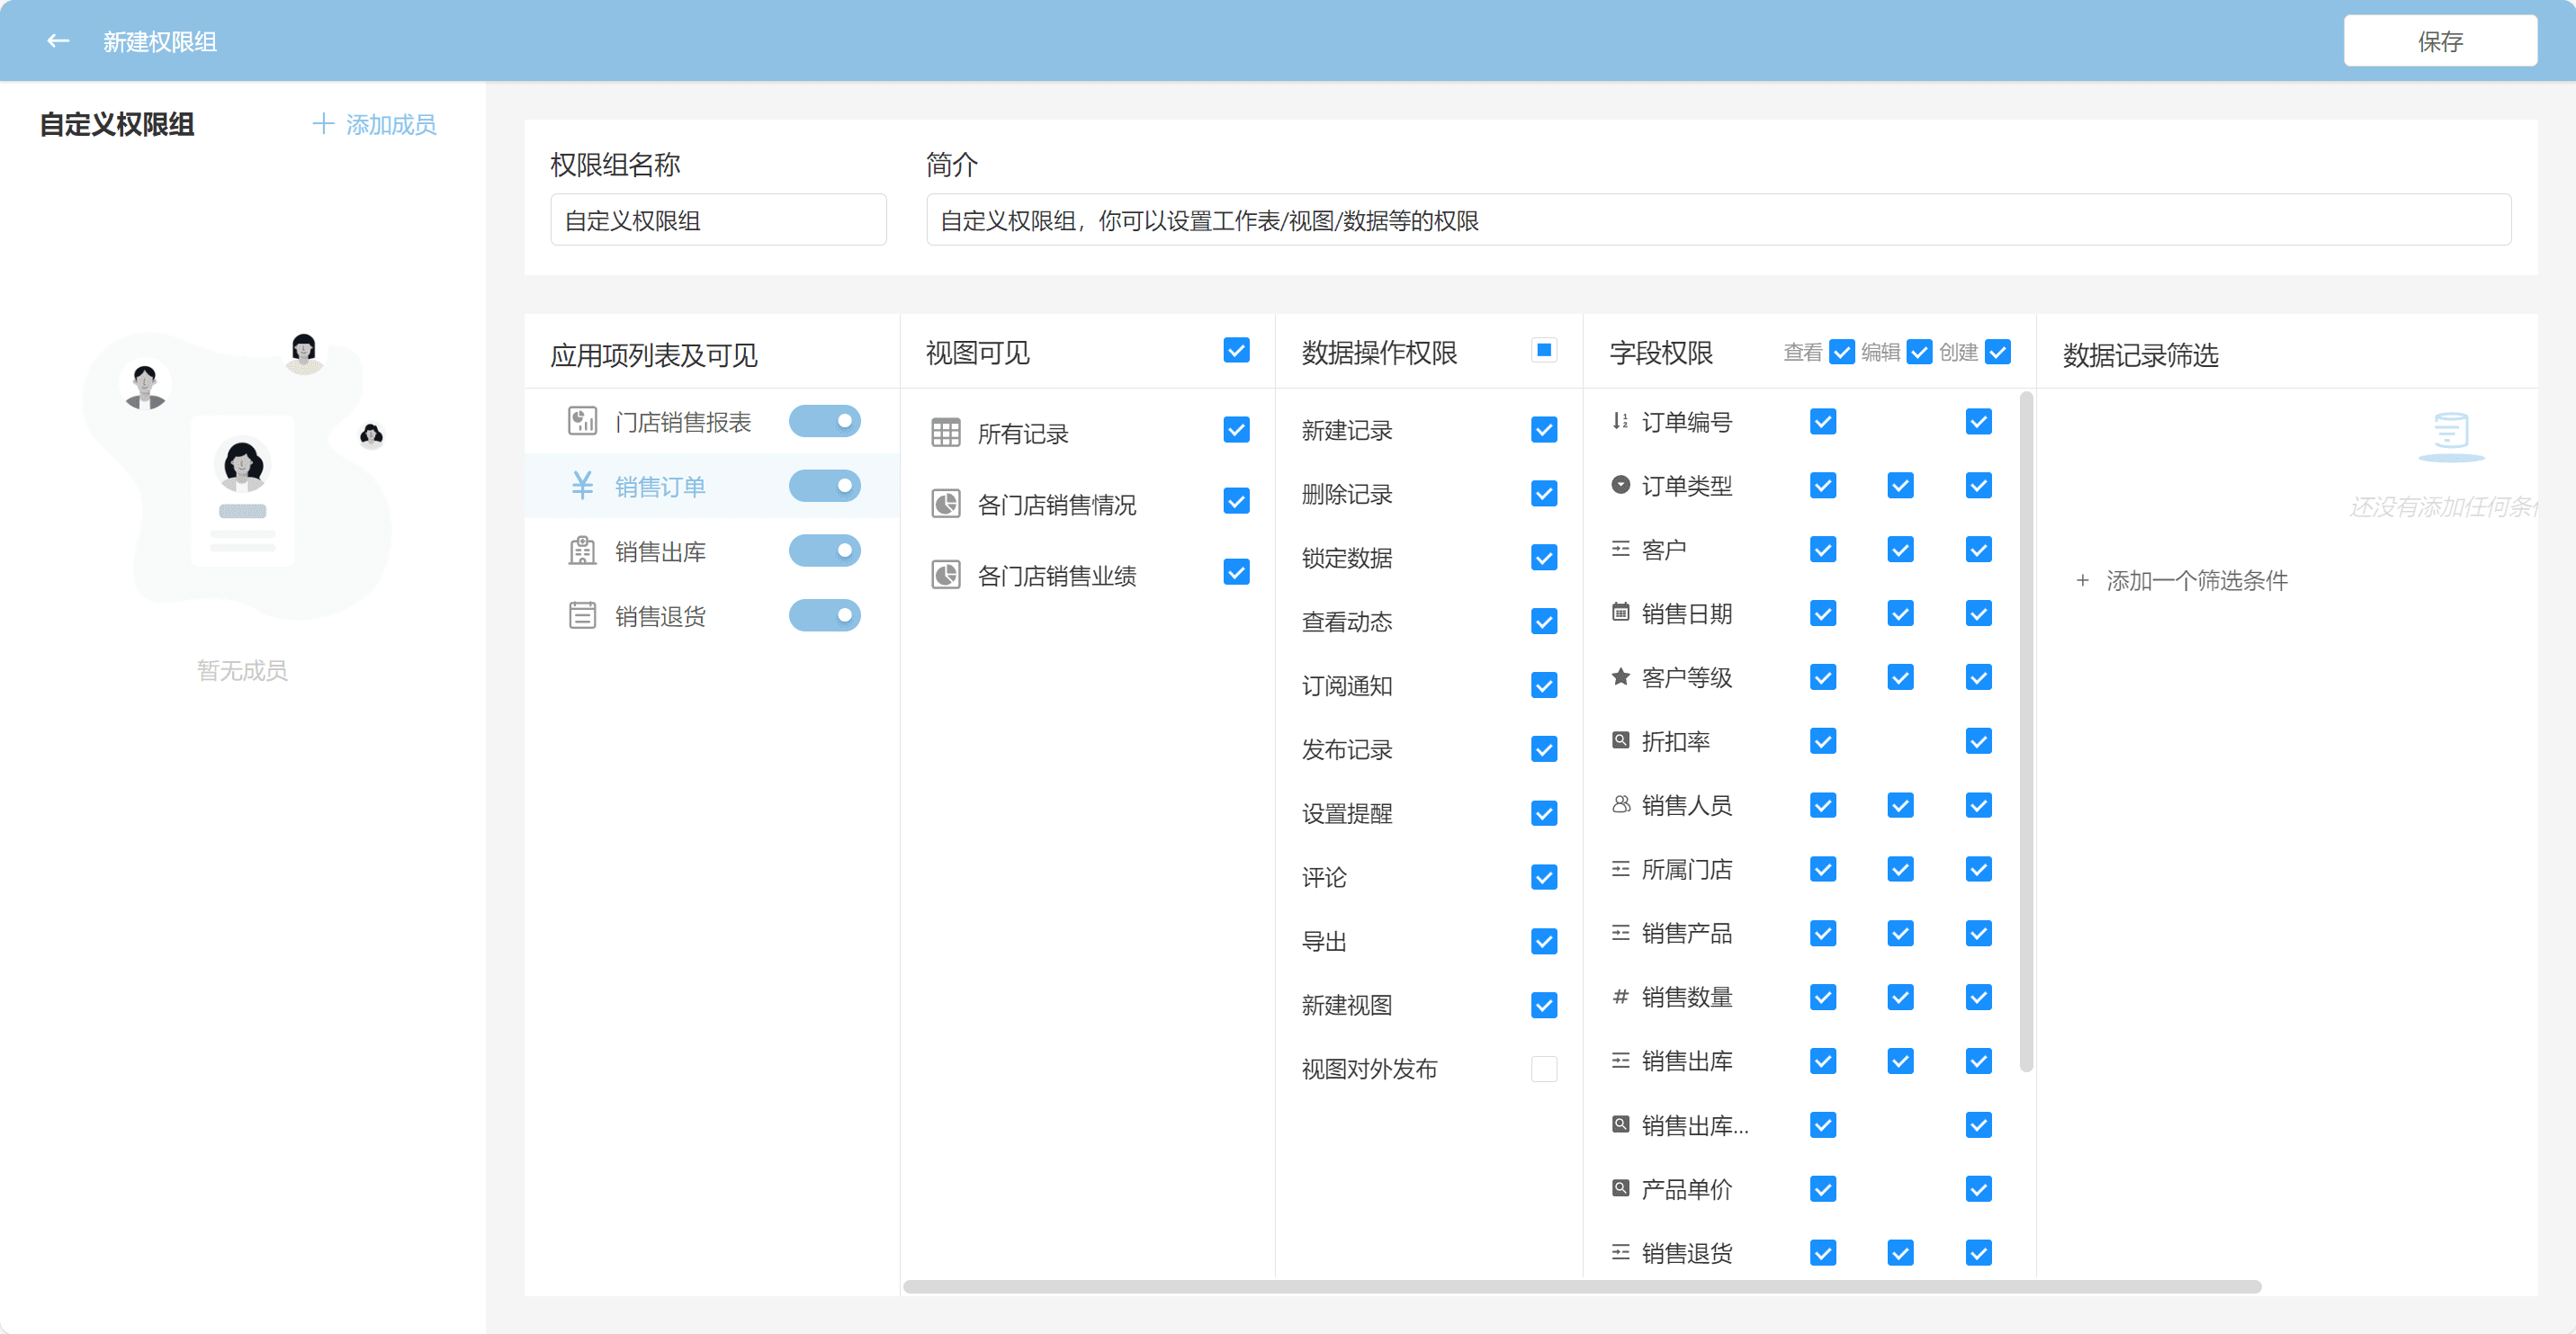Screen dimensions: 2576x1334
Task: Click the star icon beside 客户等级
Action: click(x=1620, y=677)
